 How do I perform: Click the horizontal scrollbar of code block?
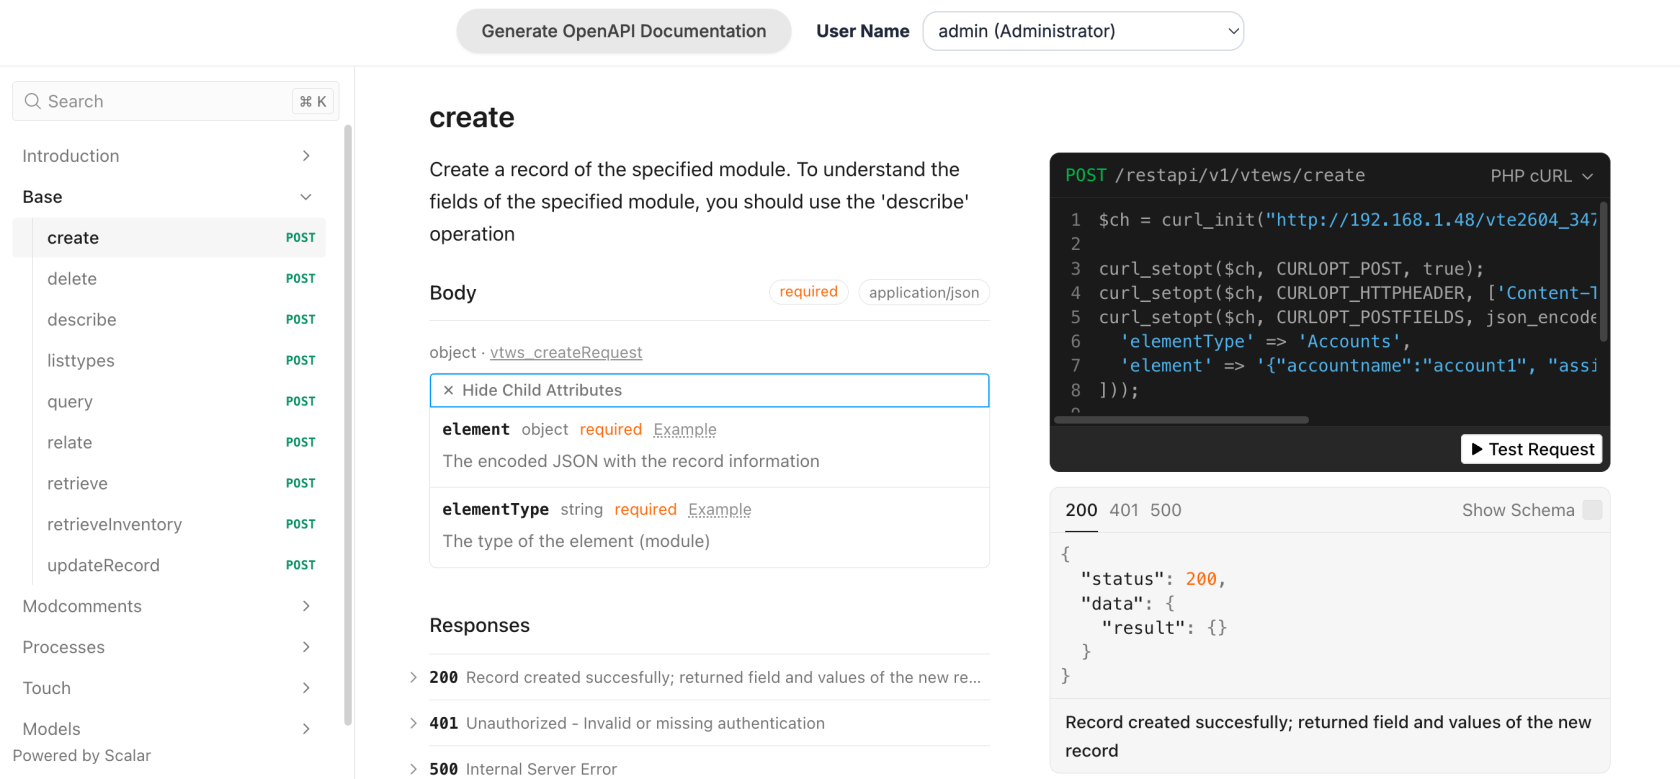1181,420
